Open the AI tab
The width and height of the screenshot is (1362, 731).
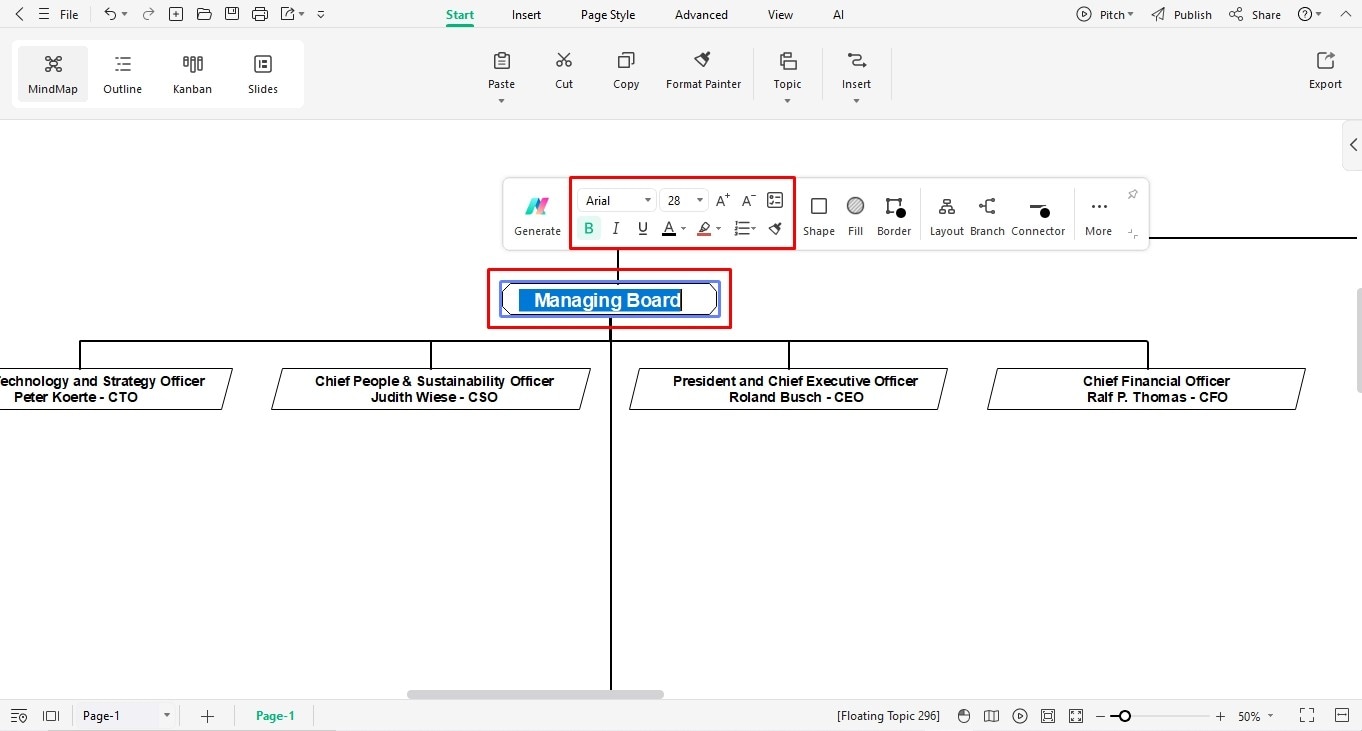pyautogui.click(x=838, y=15)
